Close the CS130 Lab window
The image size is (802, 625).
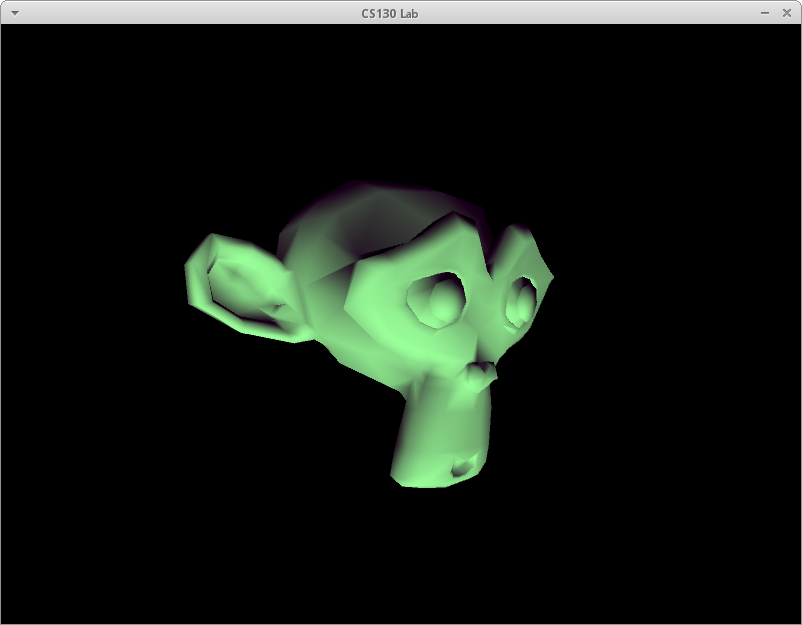point(787,13)
